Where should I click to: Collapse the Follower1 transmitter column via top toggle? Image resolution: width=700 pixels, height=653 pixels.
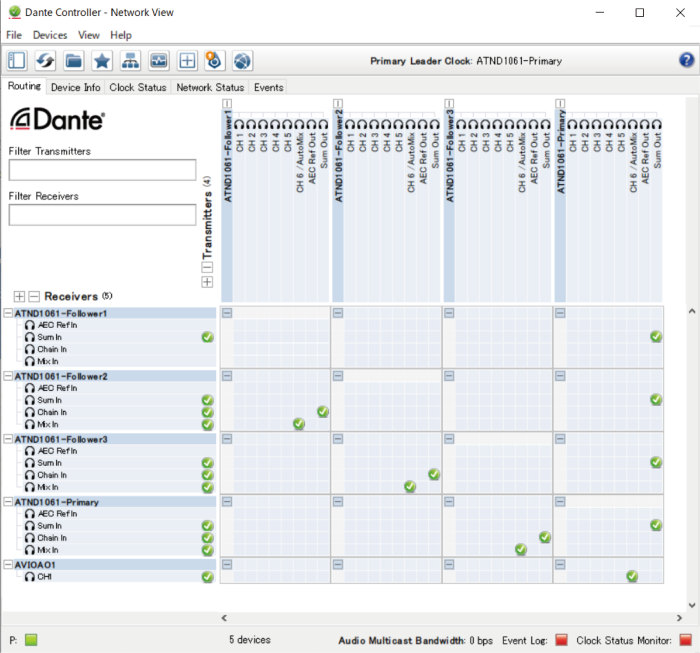(x=227, y=104)
